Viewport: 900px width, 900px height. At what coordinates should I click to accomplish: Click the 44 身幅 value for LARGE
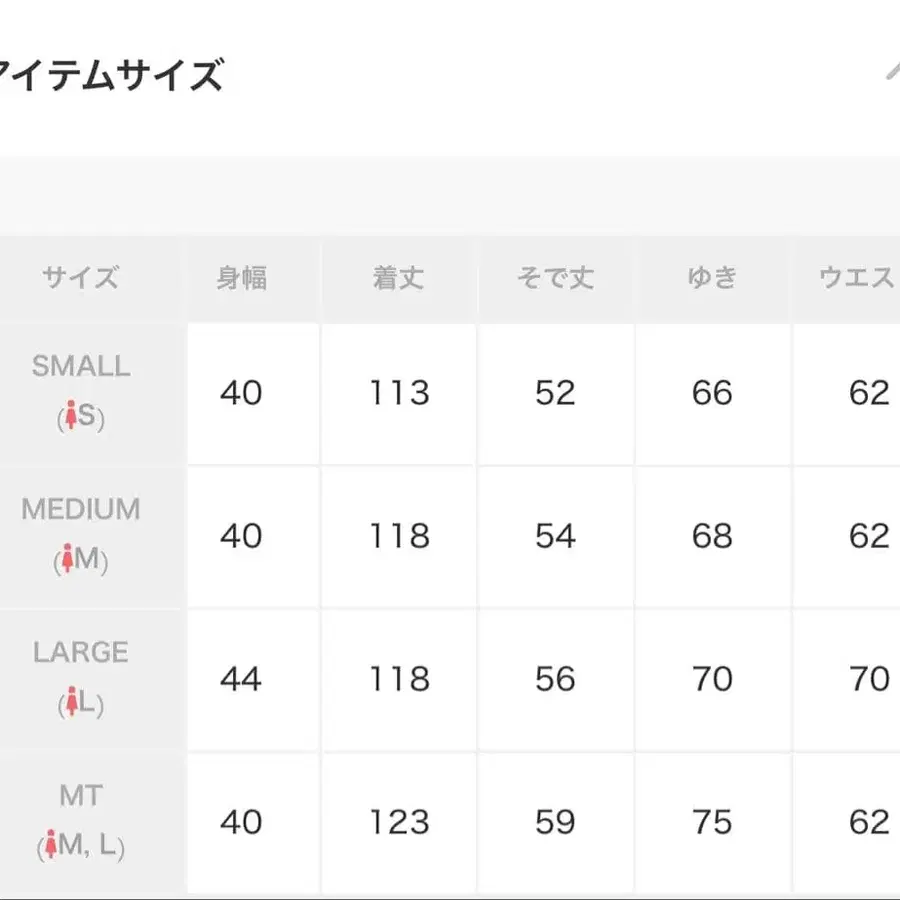[241, 680]
